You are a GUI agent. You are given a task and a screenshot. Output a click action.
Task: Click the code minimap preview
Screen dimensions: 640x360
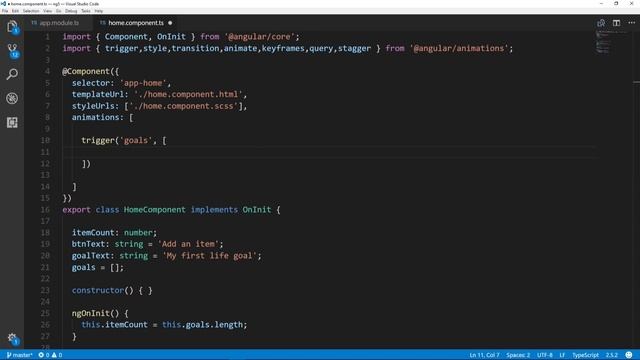point(610,42)
